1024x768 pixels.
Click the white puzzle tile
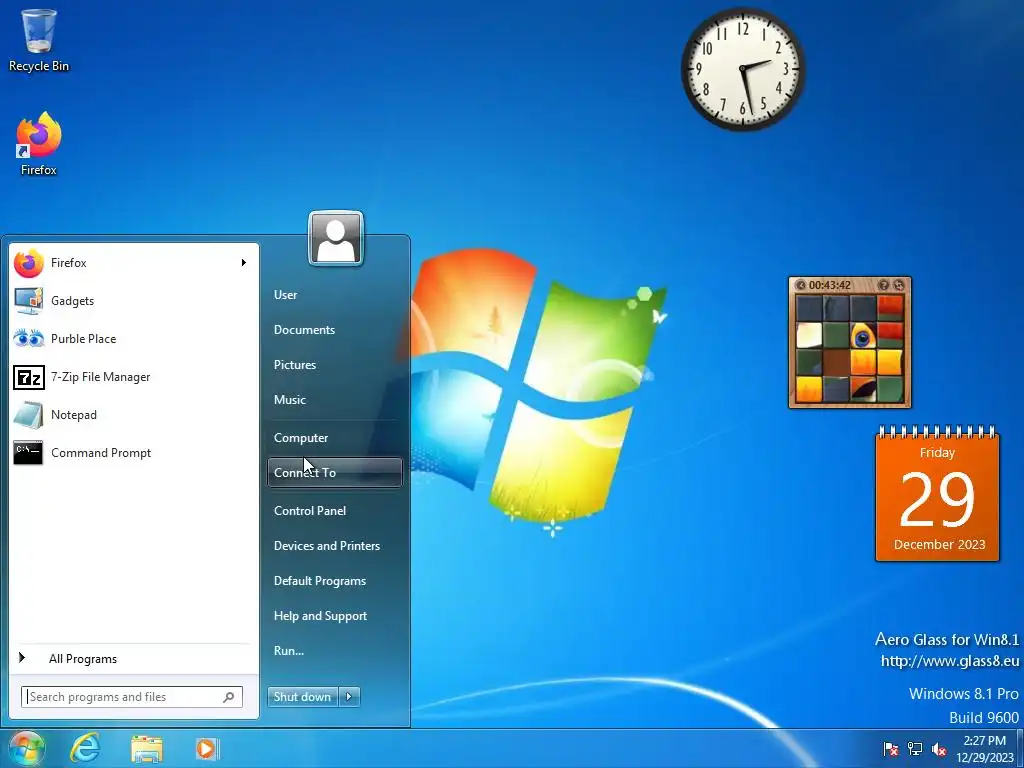pyautogui.click(x=809, y=336)
